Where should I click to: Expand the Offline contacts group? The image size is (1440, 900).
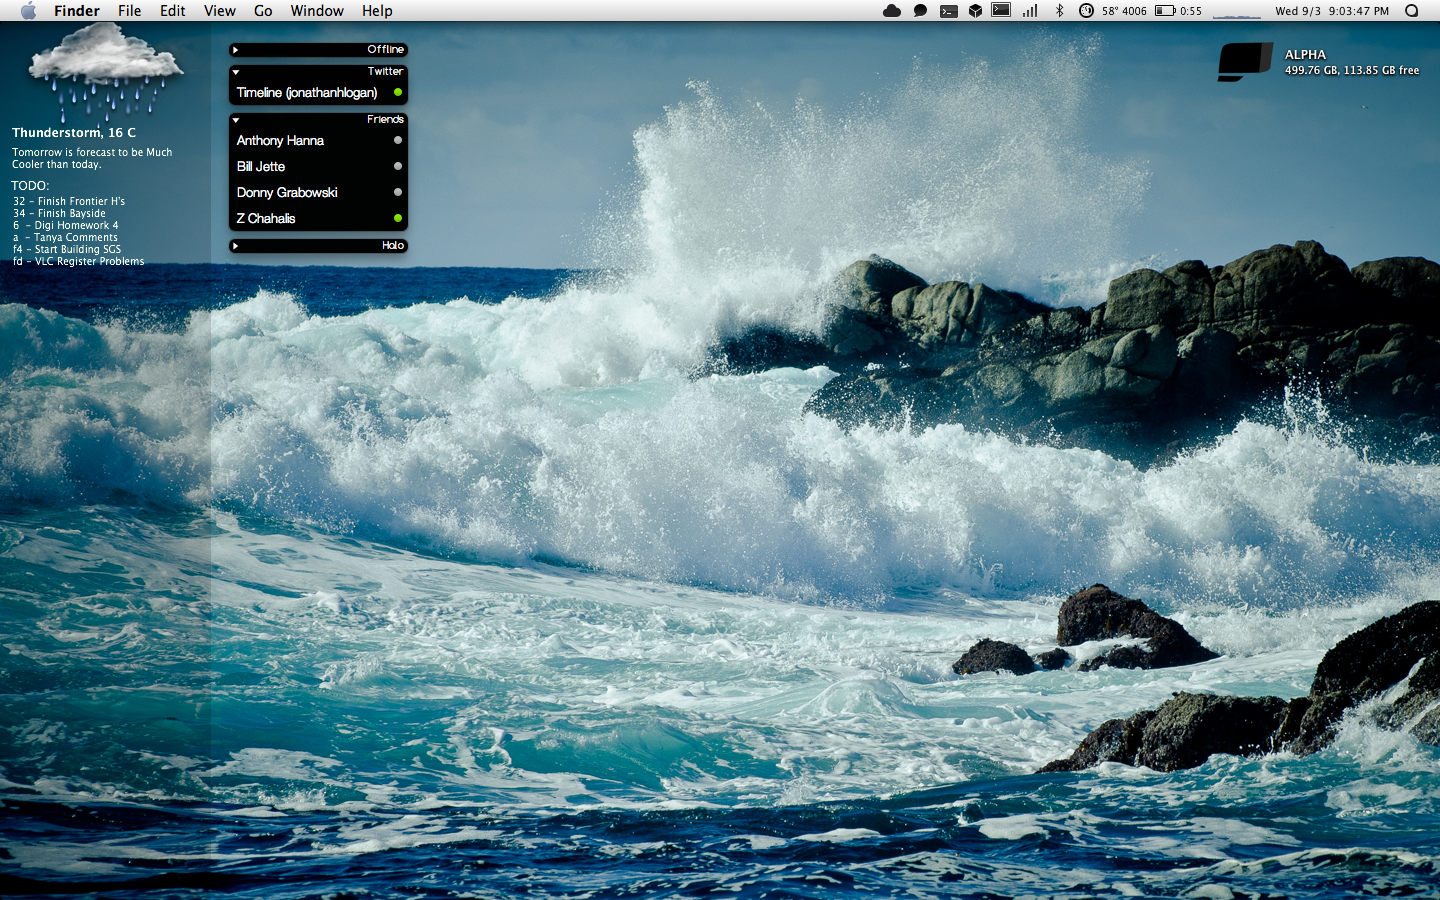236,50
